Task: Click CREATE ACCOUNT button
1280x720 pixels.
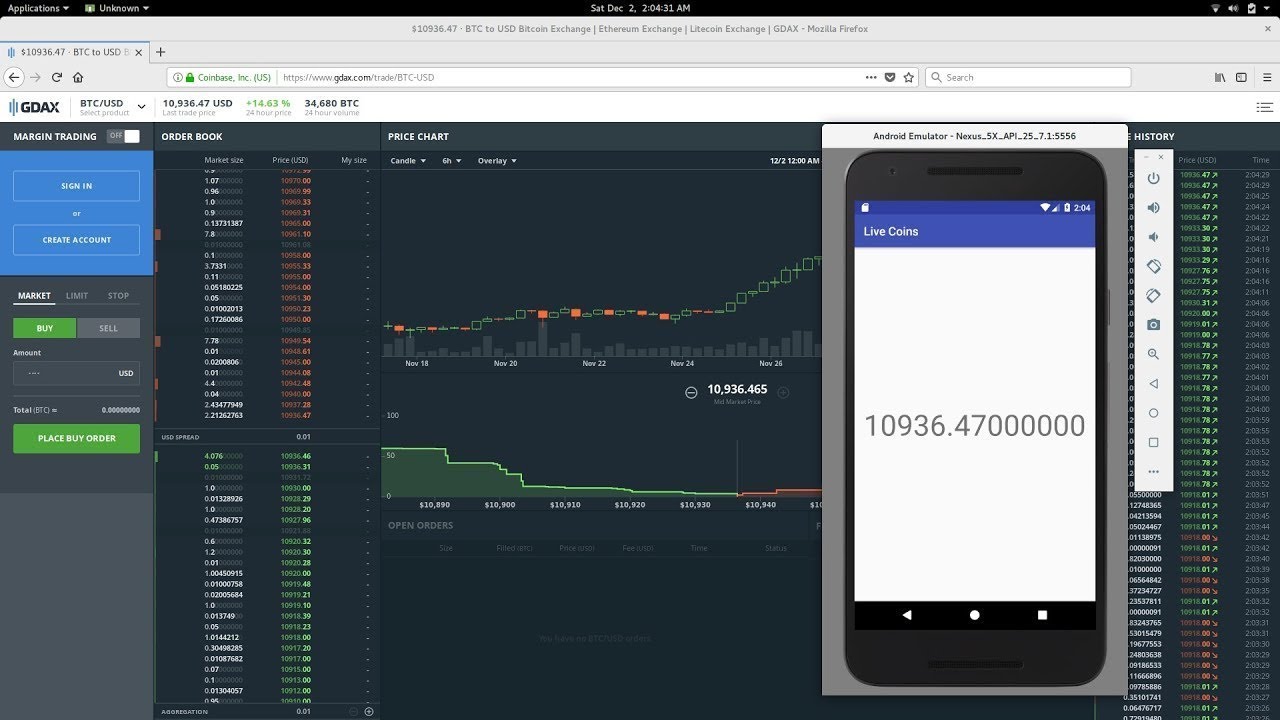Action: pyautogui.click(x=76, y=240)
